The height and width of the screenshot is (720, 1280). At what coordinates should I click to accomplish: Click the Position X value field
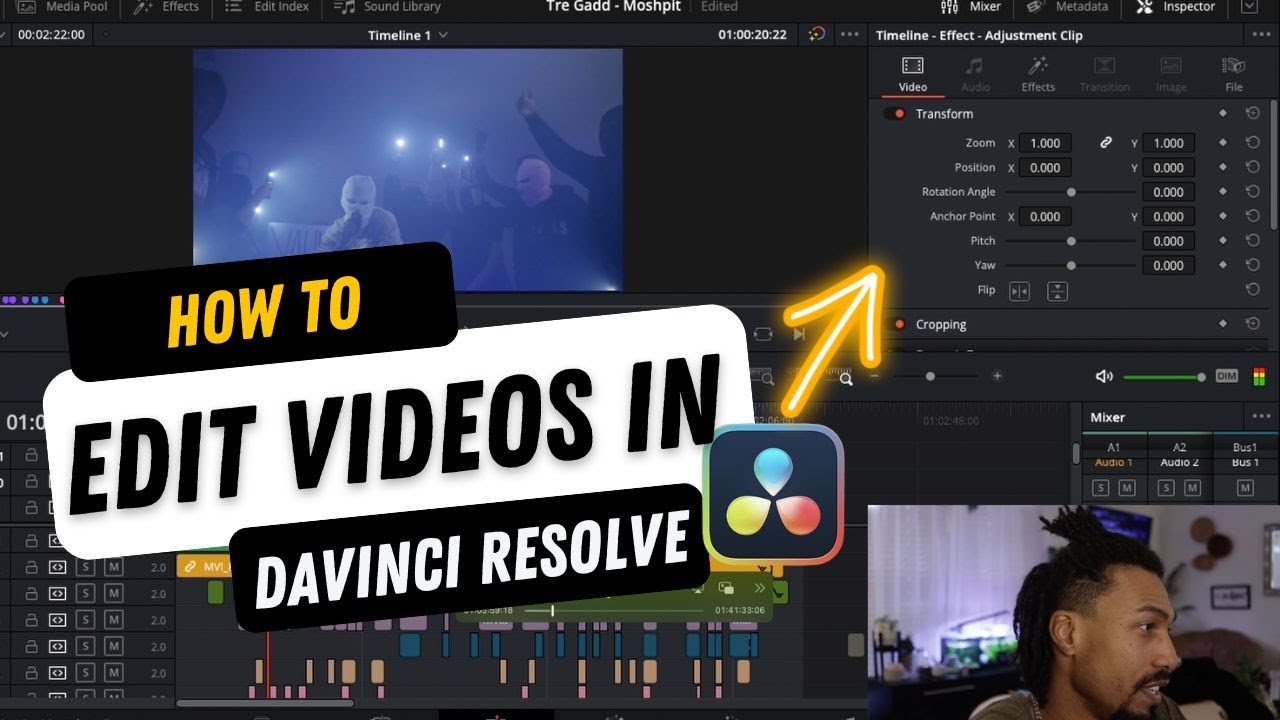(1046, 168)
